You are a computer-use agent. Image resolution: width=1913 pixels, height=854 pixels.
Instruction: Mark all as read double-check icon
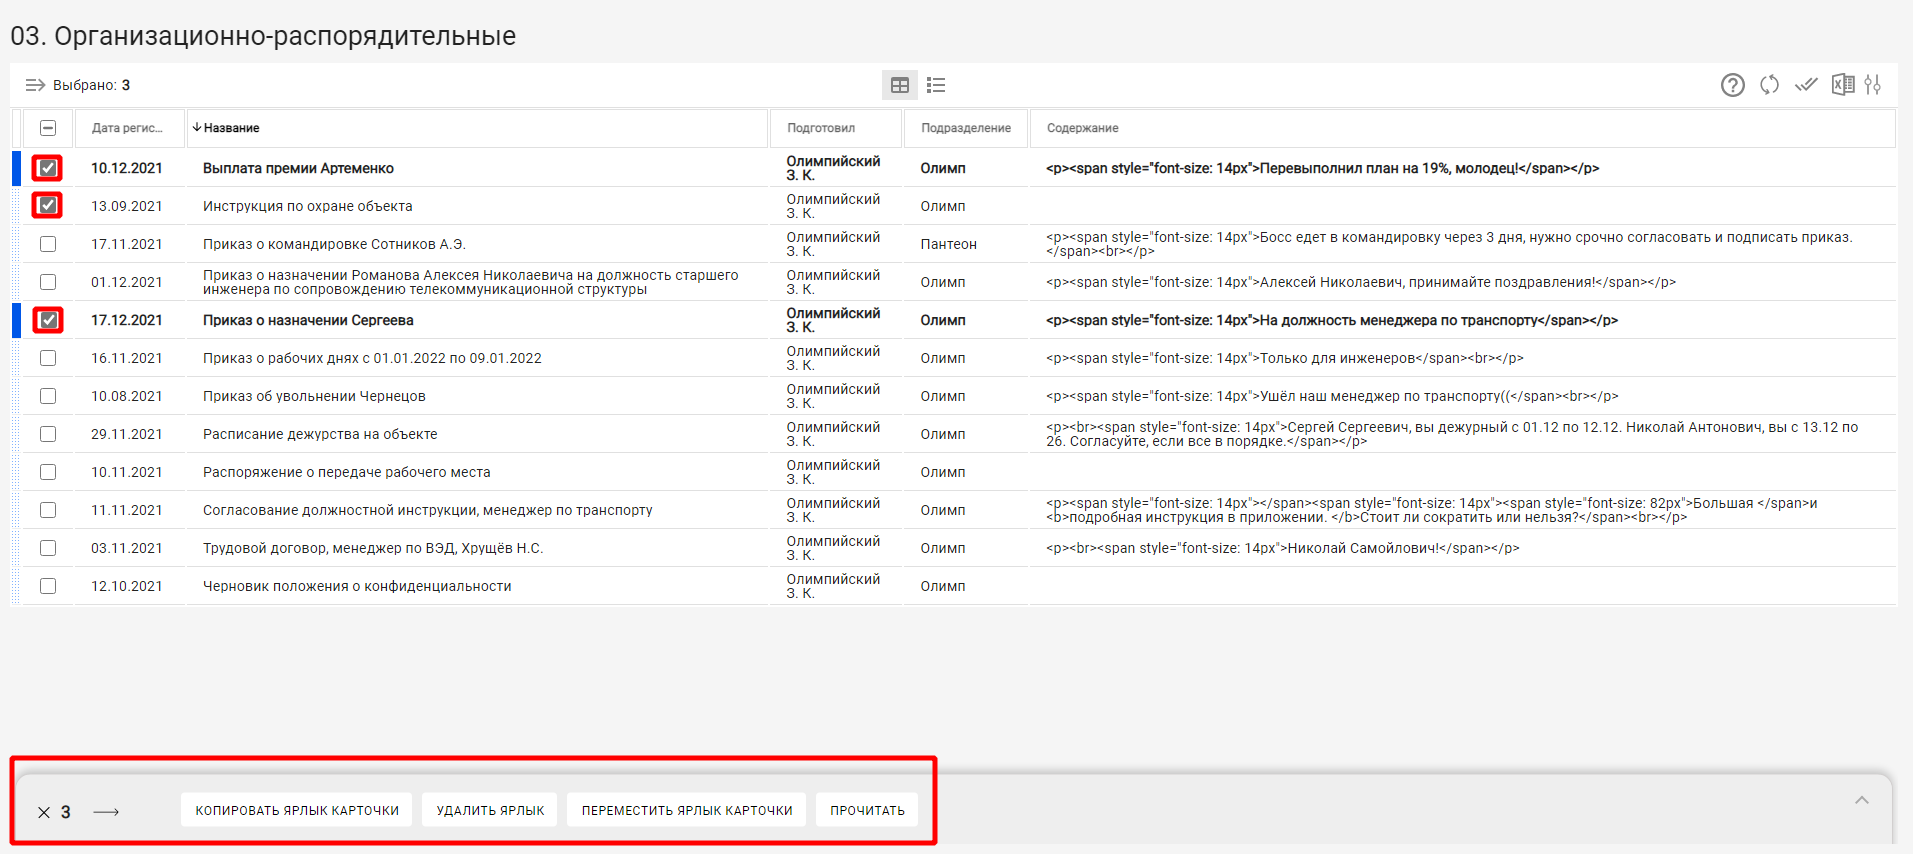1806,85
